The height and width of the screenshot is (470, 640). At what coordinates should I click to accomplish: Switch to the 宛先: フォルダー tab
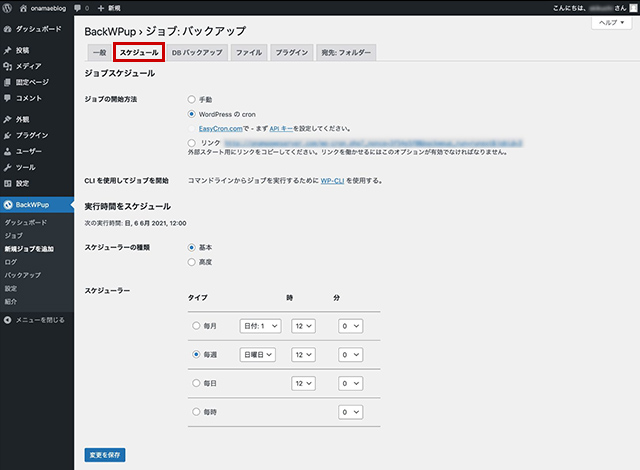pos(346,53)
